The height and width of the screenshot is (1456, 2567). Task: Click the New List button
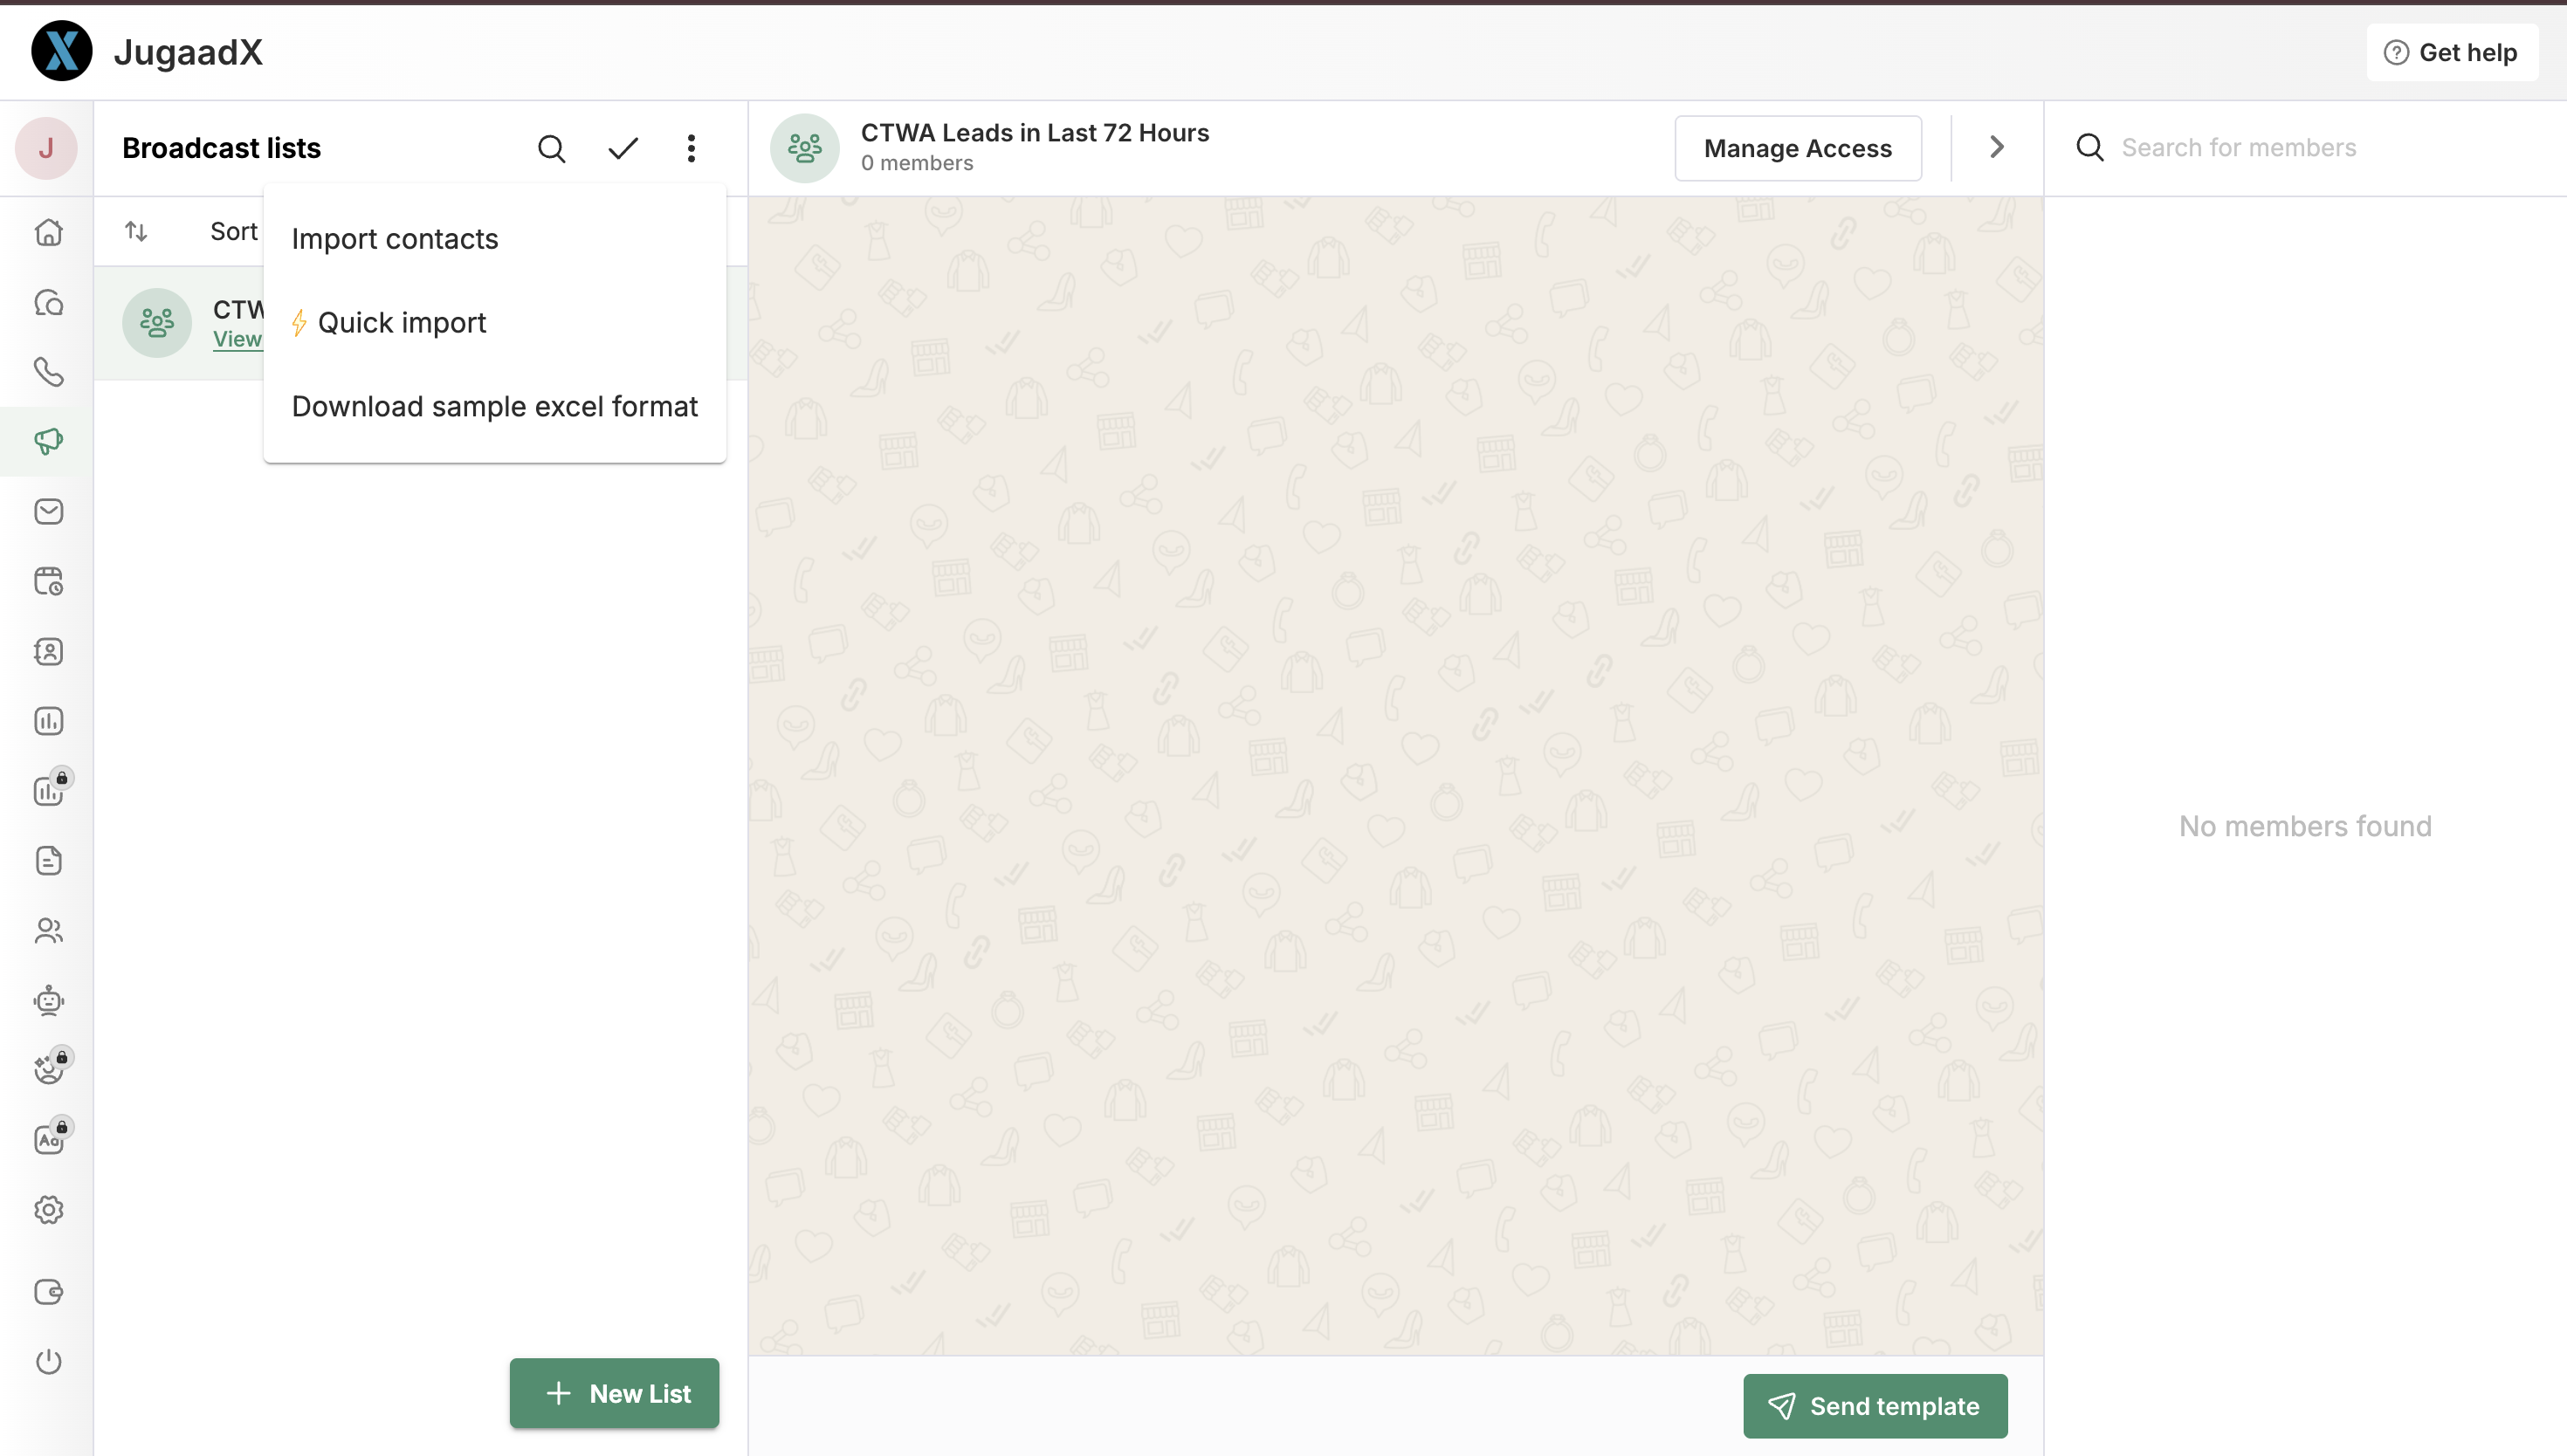point(614,1393)
